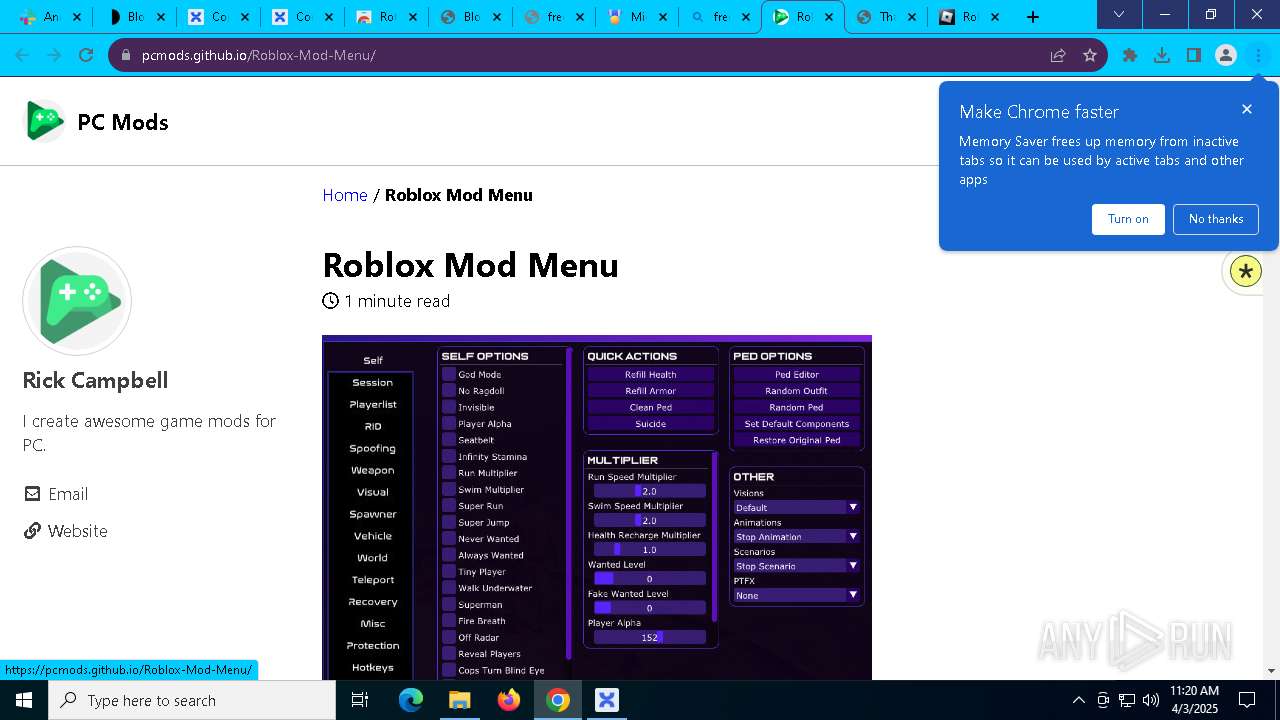Screen dimensions: 1280x720
Task: Tick the Seatbelt checkbox
Action: [449, 440]
